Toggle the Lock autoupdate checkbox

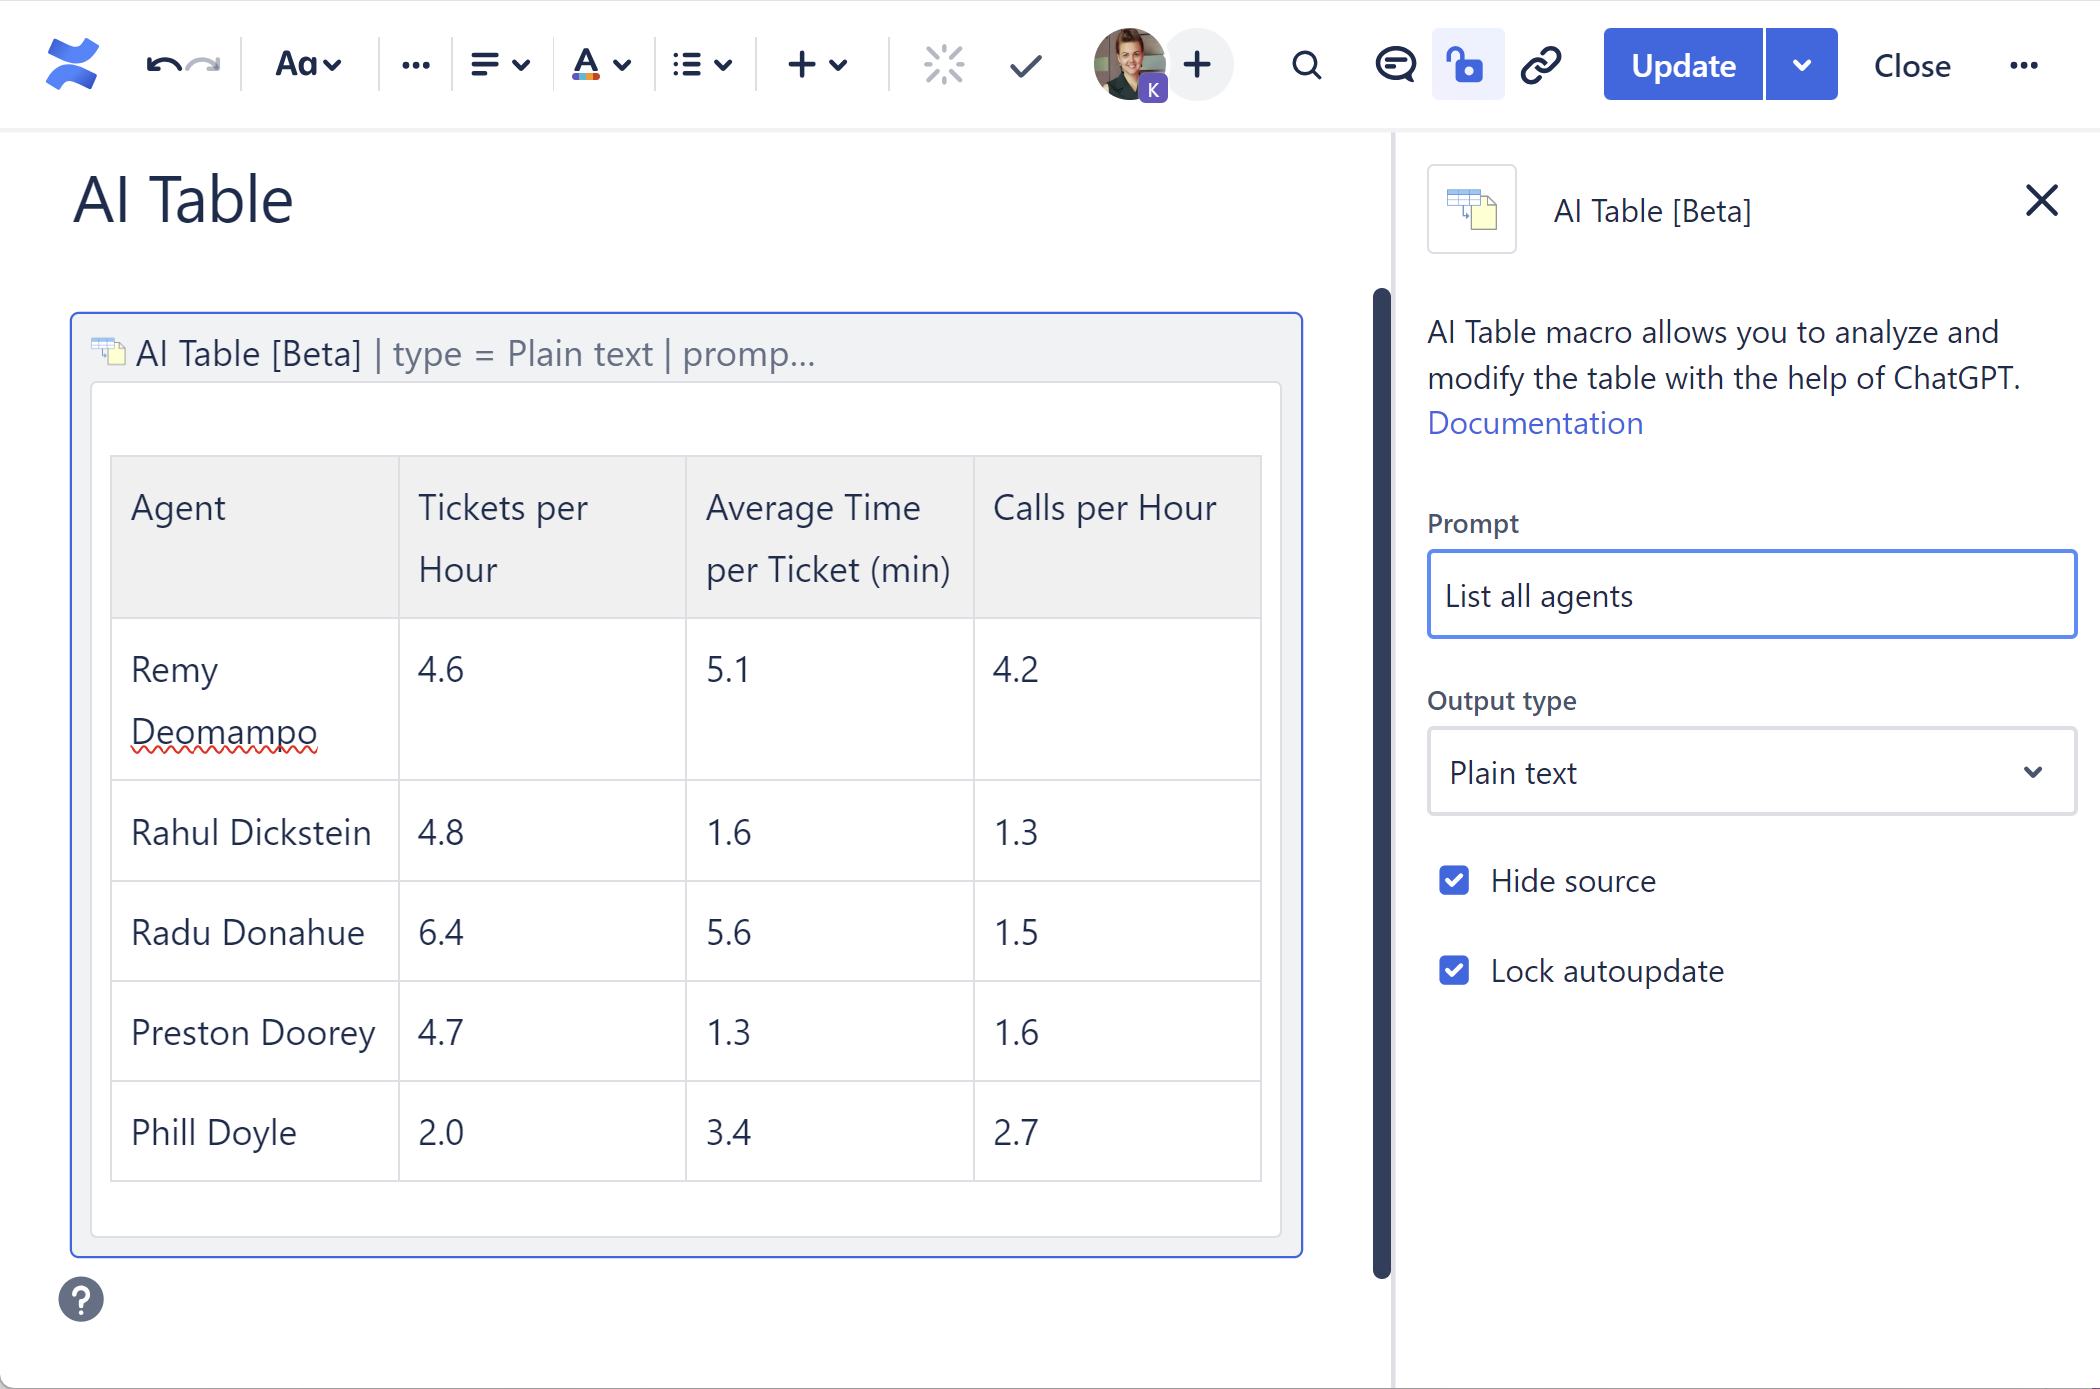coord(1454,970)
